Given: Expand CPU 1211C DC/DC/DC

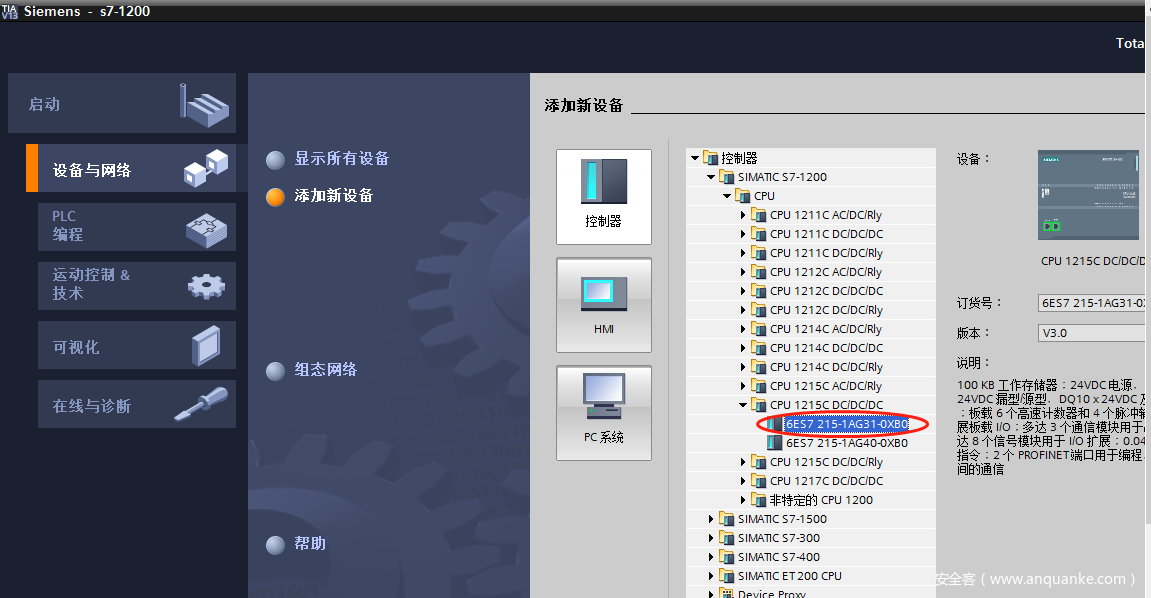Looking at the screenshot, I should (x=743, y=234).
